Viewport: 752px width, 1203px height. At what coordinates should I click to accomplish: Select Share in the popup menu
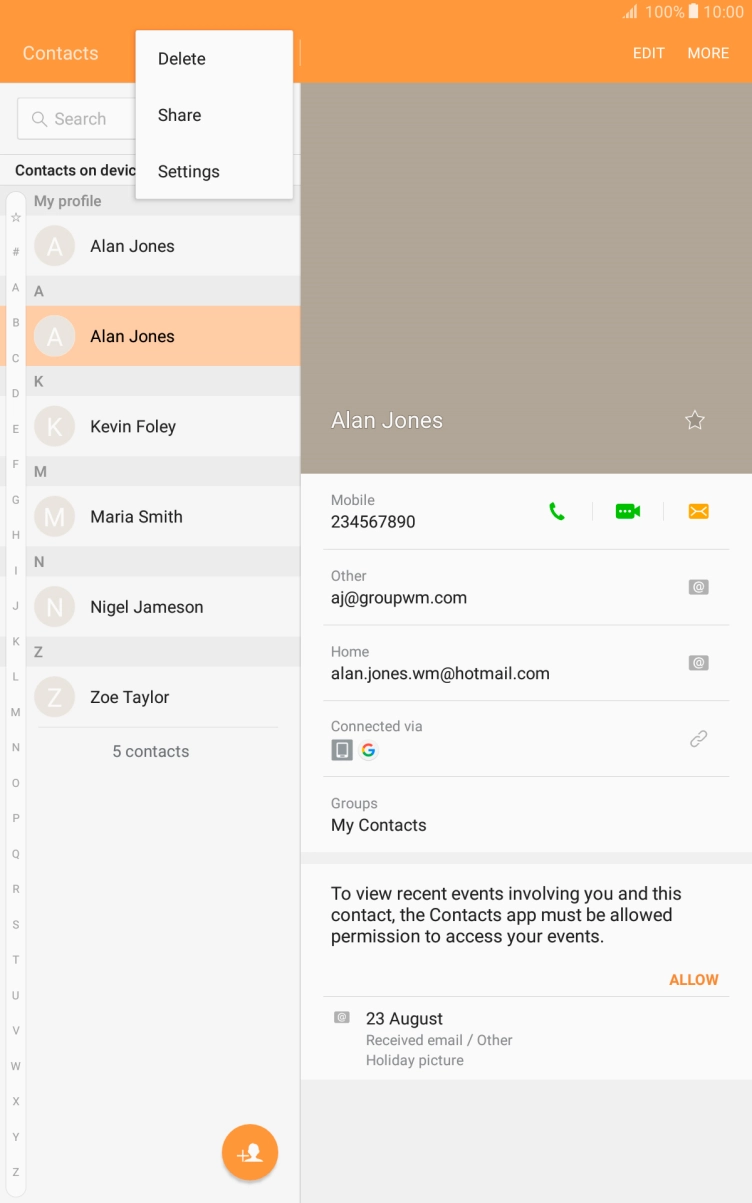tap(180, 115)
